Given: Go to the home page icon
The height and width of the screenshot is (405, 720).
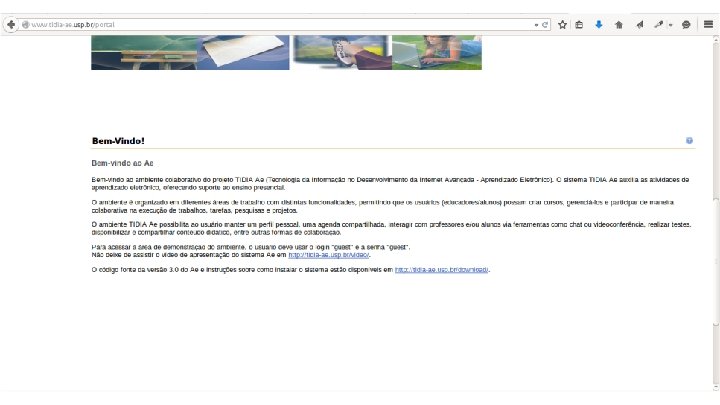Looking at the screenshot, I should tap(619, 25).
